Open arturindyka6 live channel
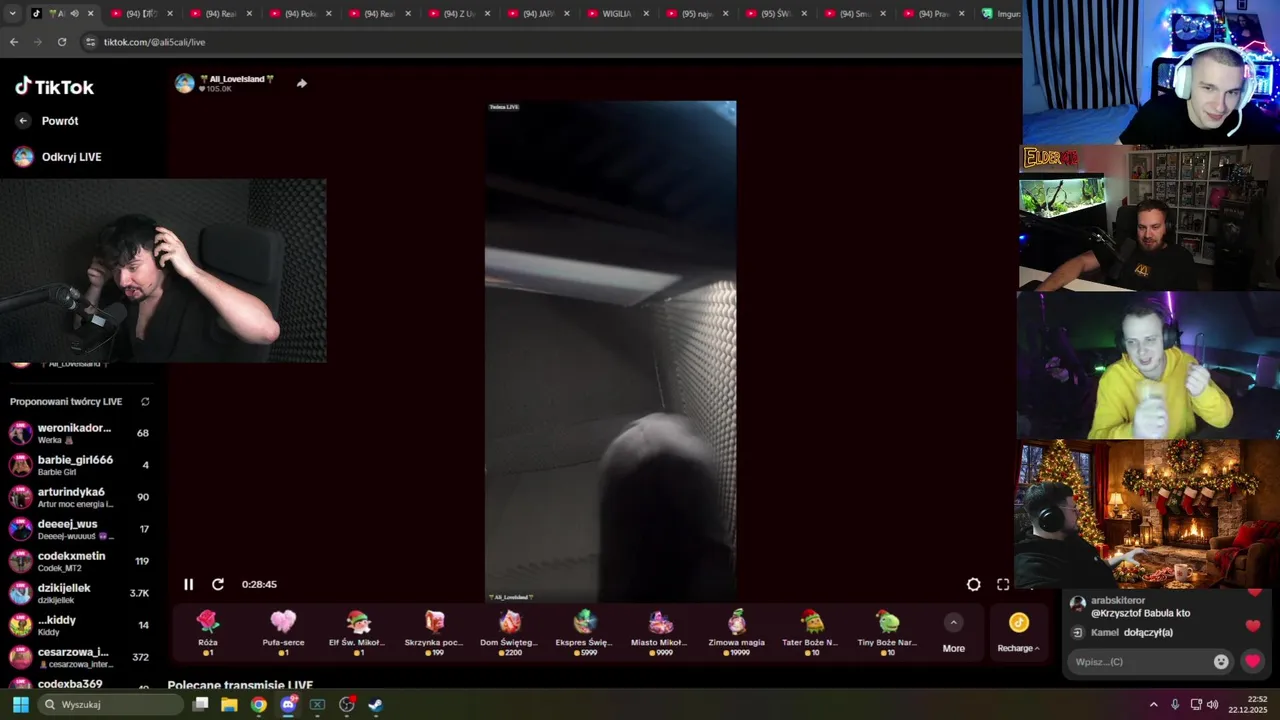Viewport: 1280px width, 720px height. [80, 497]
